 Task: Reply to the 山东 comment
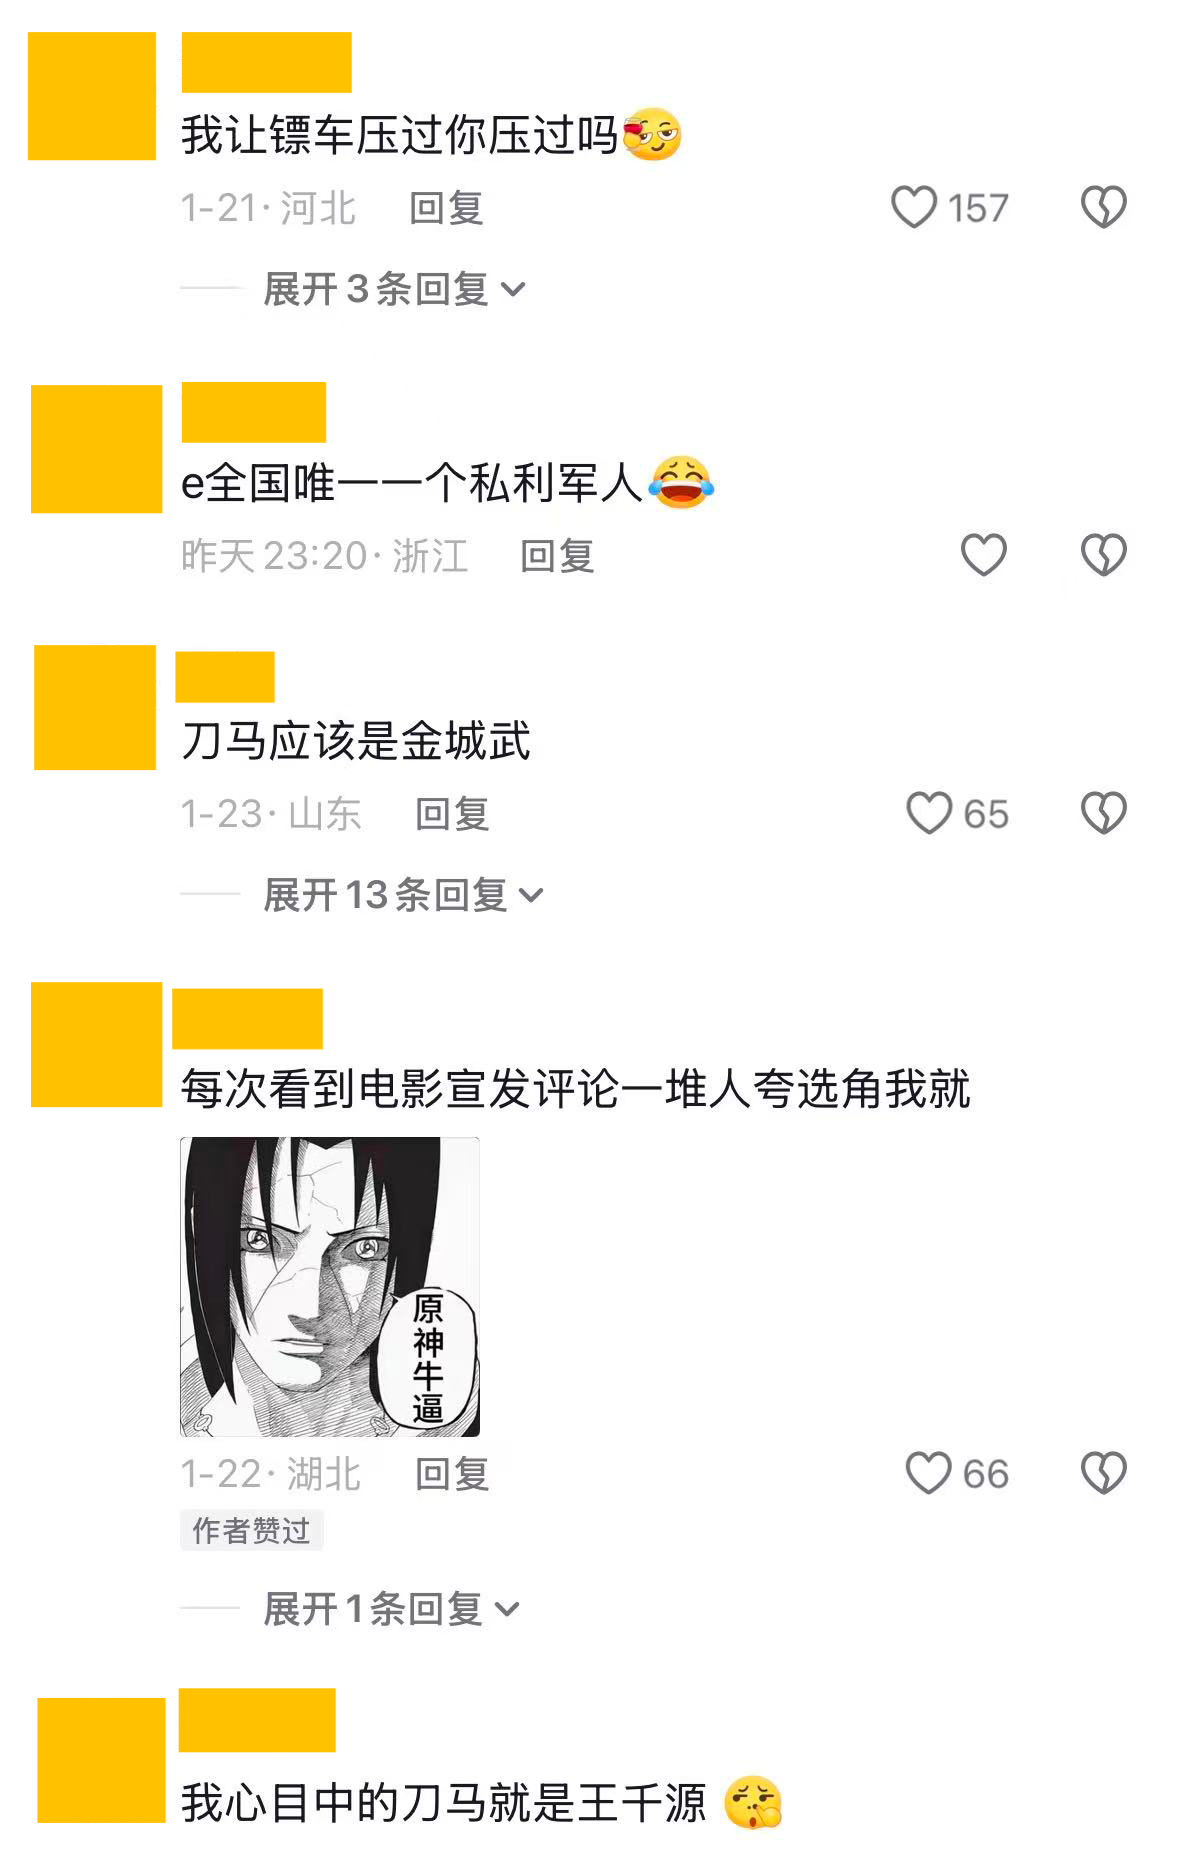[452, 814]
